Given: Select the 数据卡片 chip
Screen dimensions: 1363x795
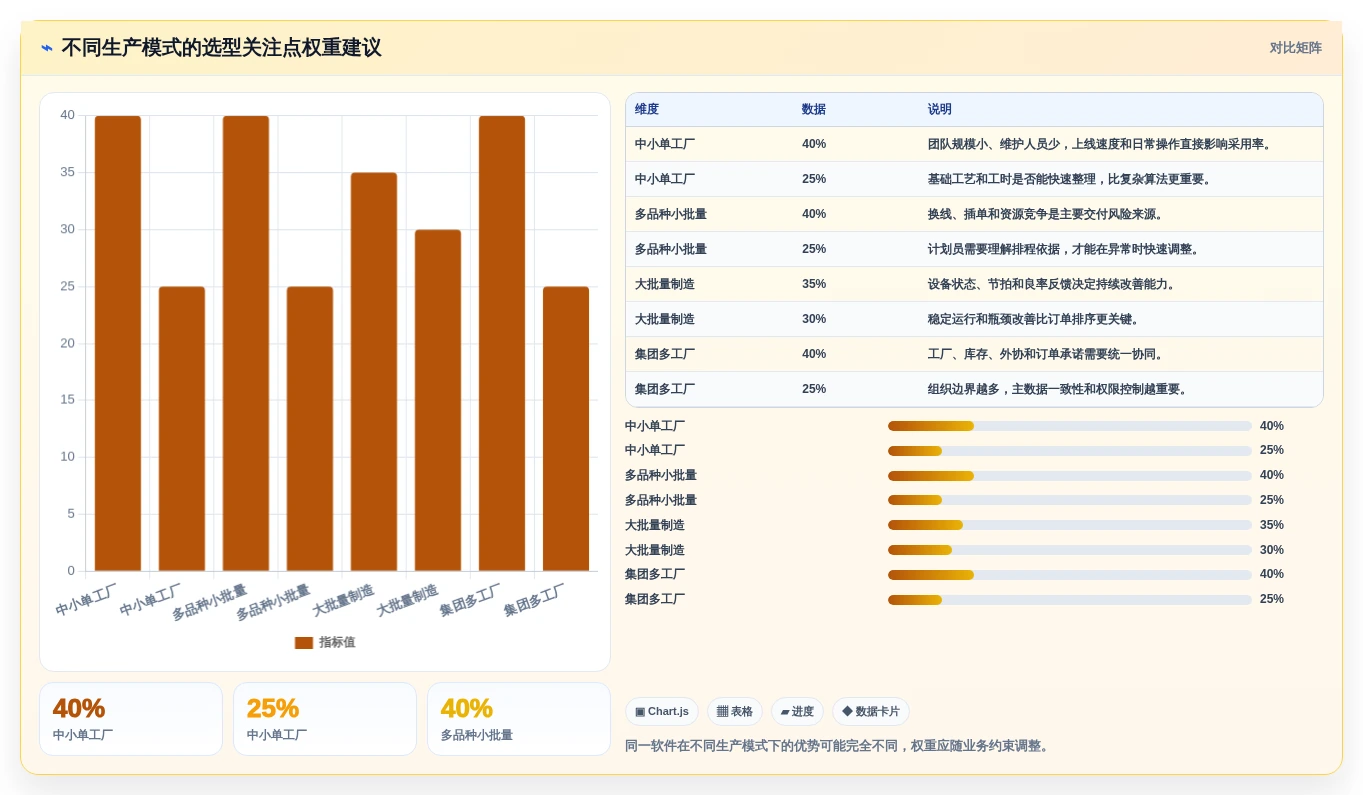Looking at the screenshot, I should (871, 712).
